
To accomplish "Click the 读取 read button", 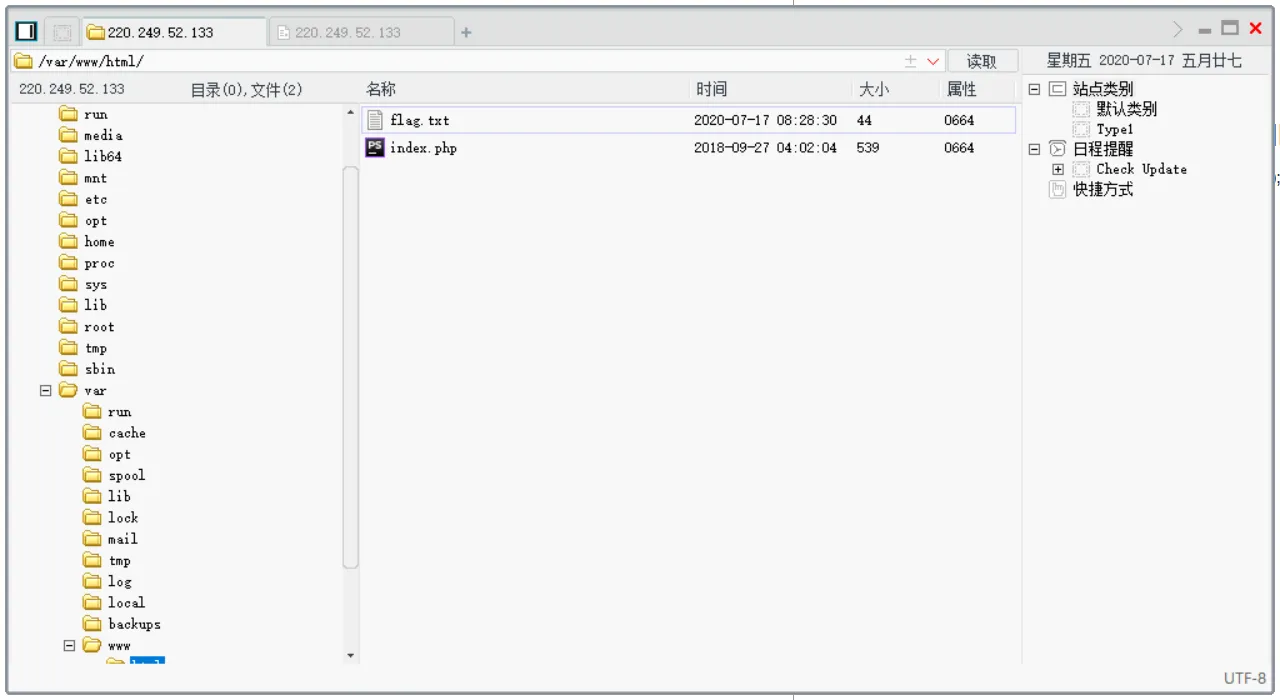I will [x=982, y=61].
